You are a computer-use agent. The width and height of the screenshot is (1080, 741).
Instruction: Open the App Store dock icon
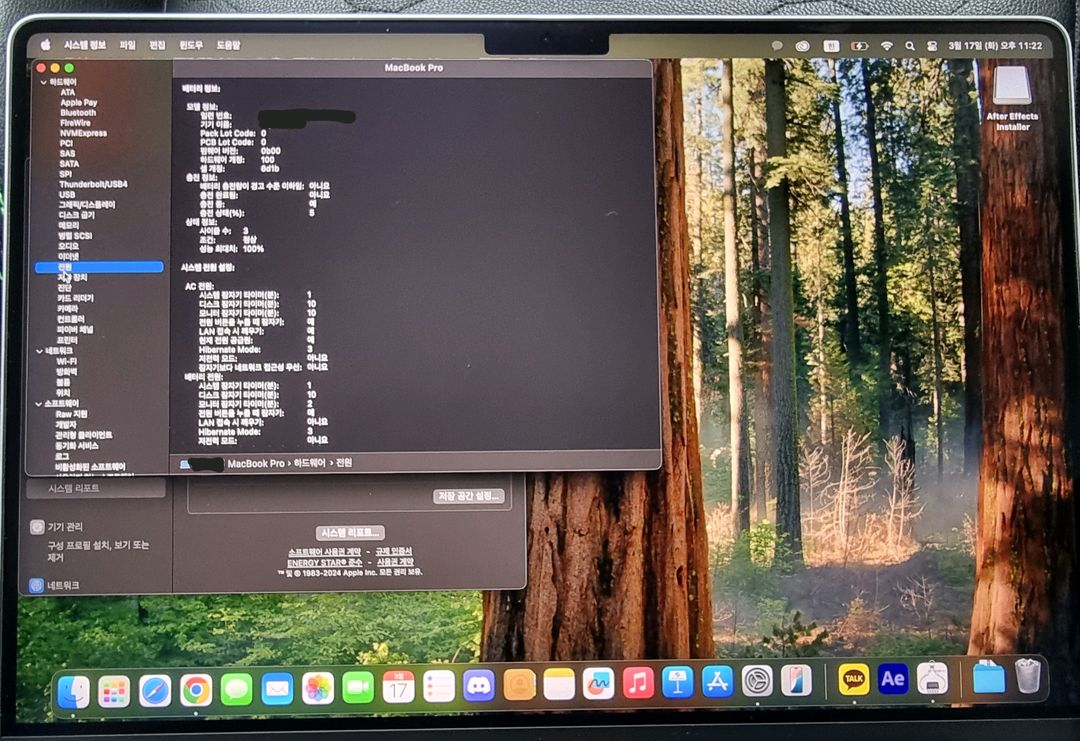(x=718, y=682)
